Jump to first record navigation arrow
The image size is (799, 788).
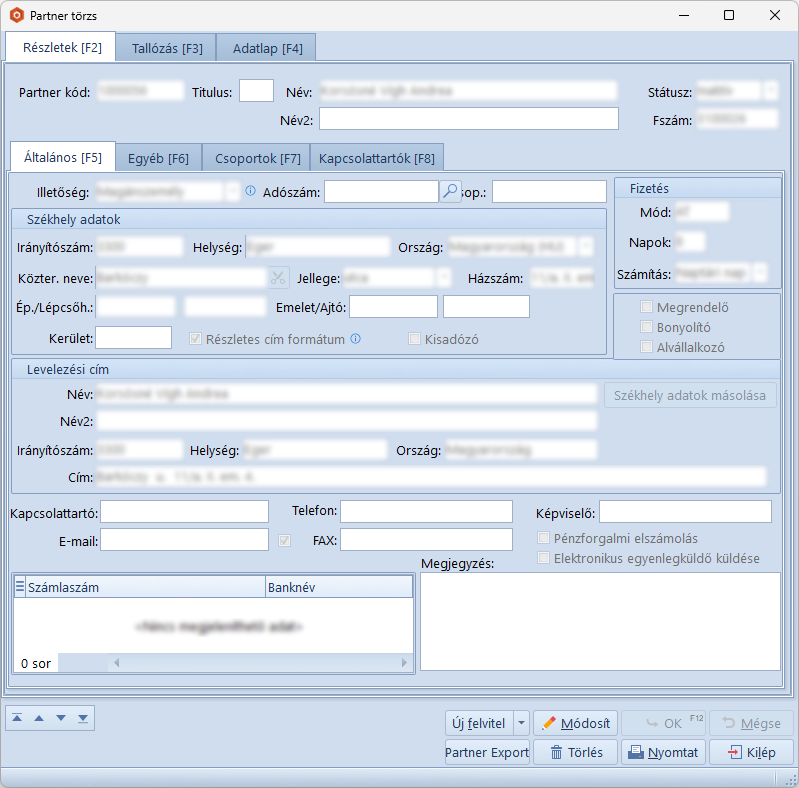19,717
